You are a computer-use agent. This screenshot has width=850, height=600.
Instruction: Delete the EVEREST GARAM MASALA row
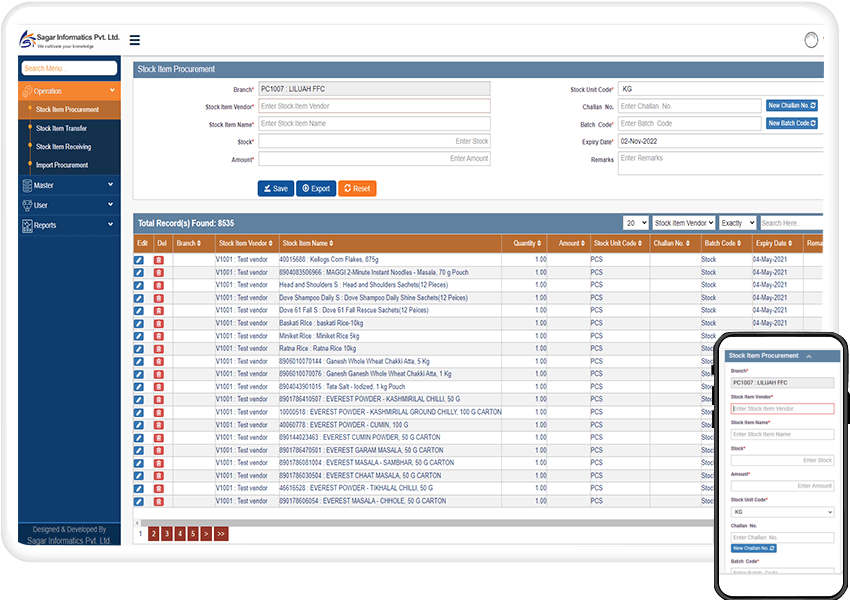point(159,450)
